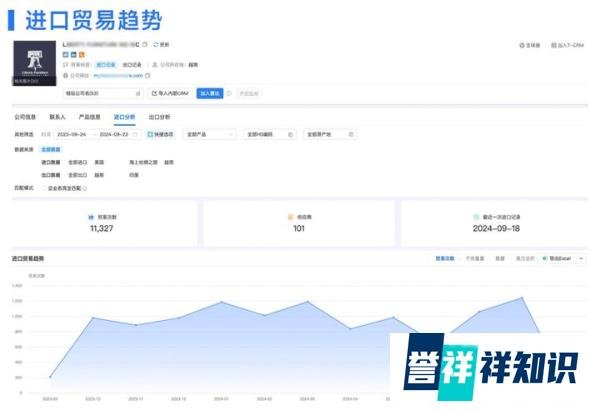
Task: Select the 出口记录 tag
Action: click(132, 65)
